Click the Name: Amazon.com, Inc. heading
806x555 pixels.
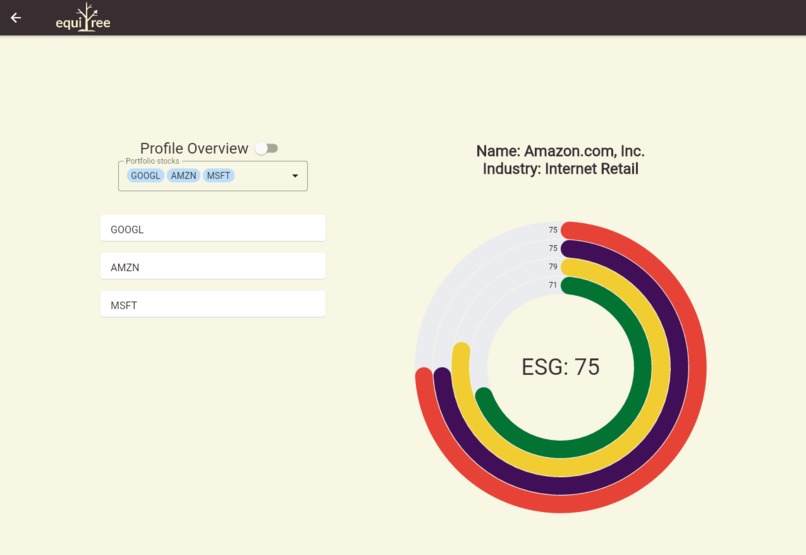(x=560, y=151)
